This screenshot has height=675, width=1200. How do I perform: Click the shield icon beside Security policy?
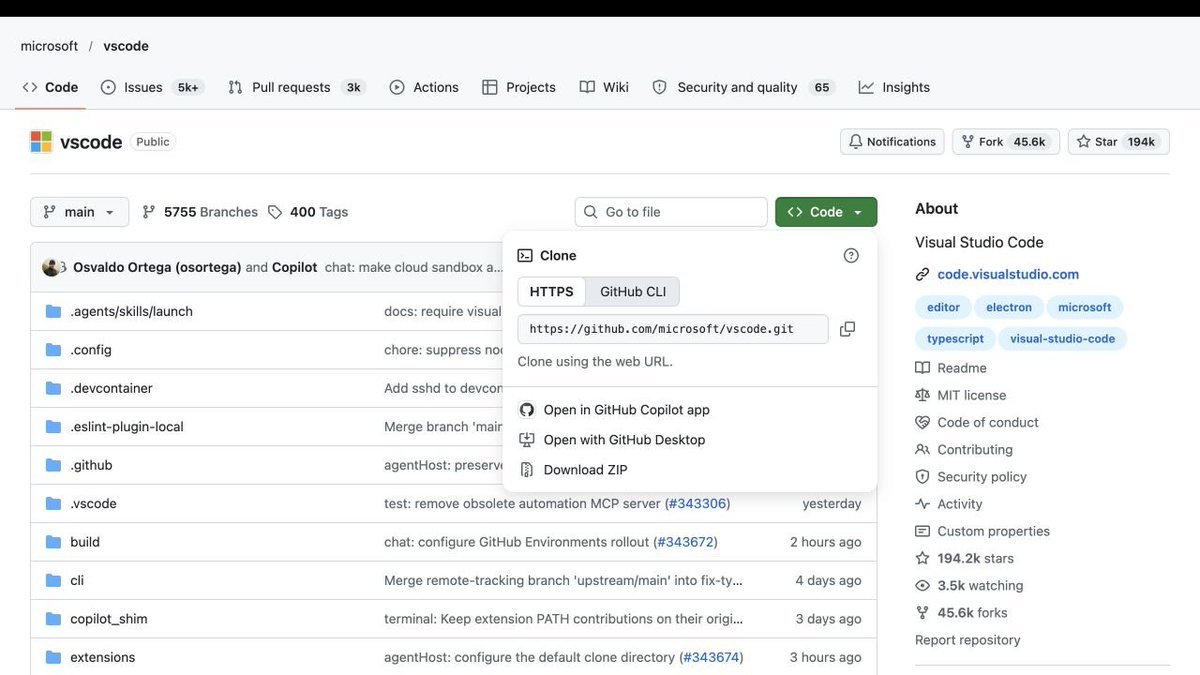click(922, 477)
